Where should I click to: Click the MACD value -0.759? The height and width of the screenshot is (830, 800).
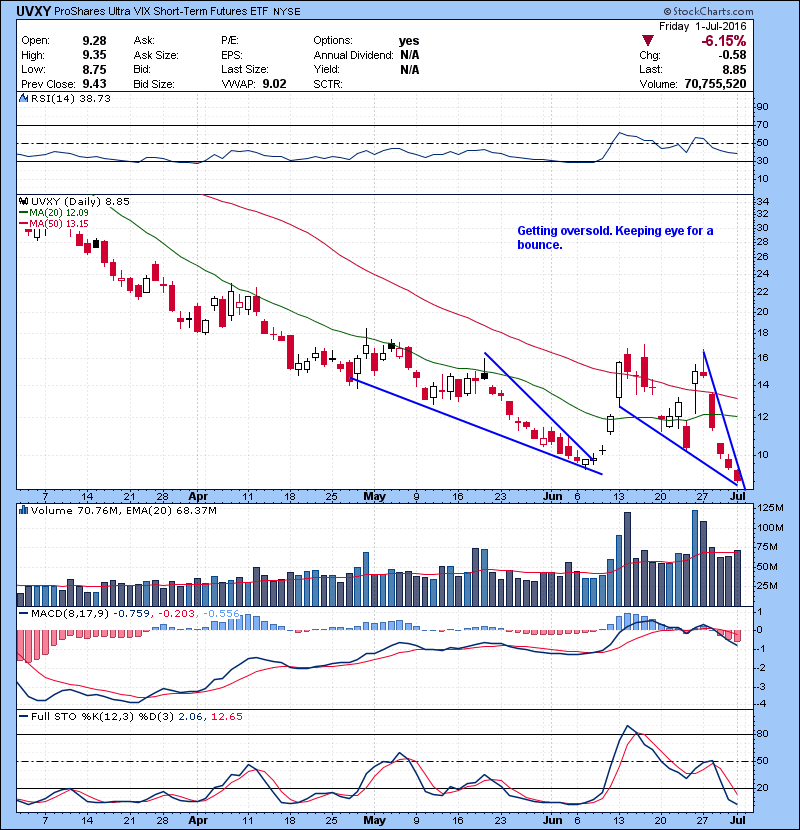(x=131, y=614)
